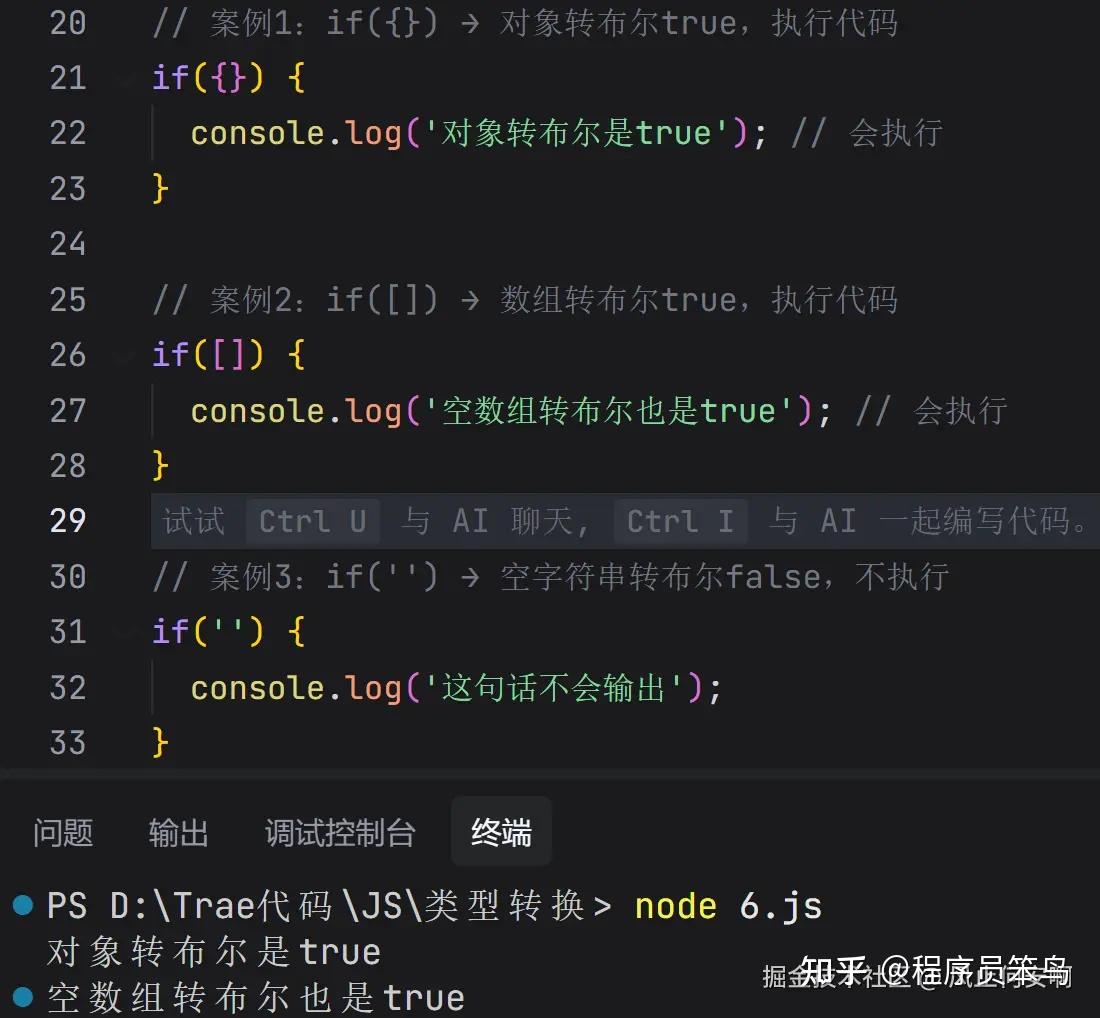The height and width of the screenshot is (1018, 1100).
Task: Switch to the 问题 tab
Action: pos(63,832)
